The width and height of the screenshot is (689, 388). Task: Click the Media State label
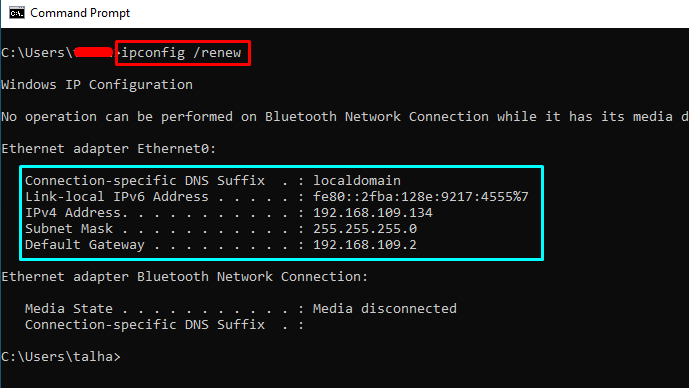coord(69,308)
